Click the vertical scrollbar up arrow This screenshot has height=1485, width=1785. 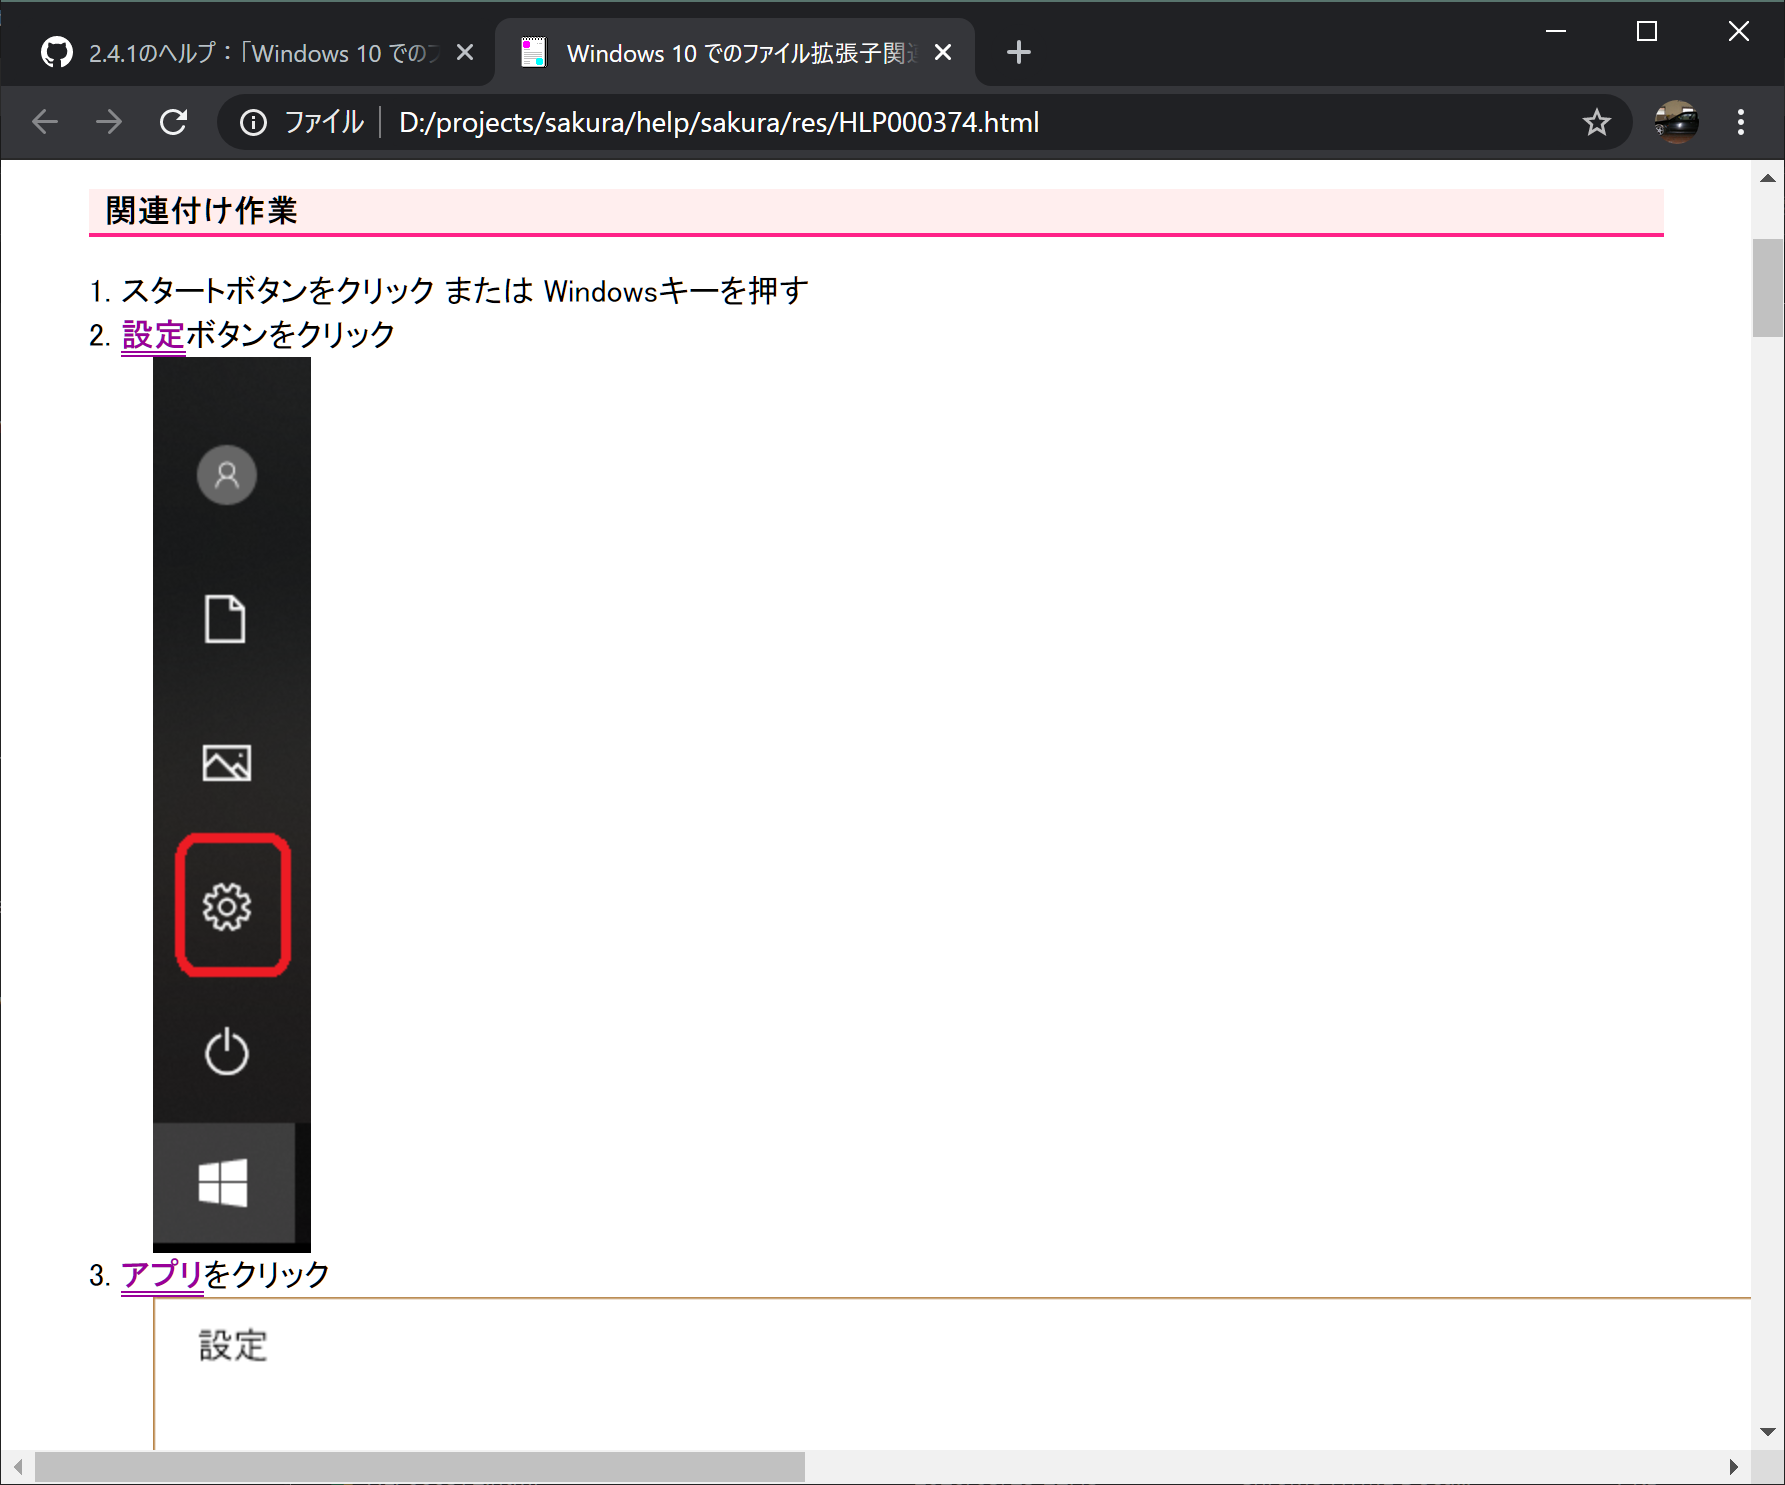point(1768,178)
